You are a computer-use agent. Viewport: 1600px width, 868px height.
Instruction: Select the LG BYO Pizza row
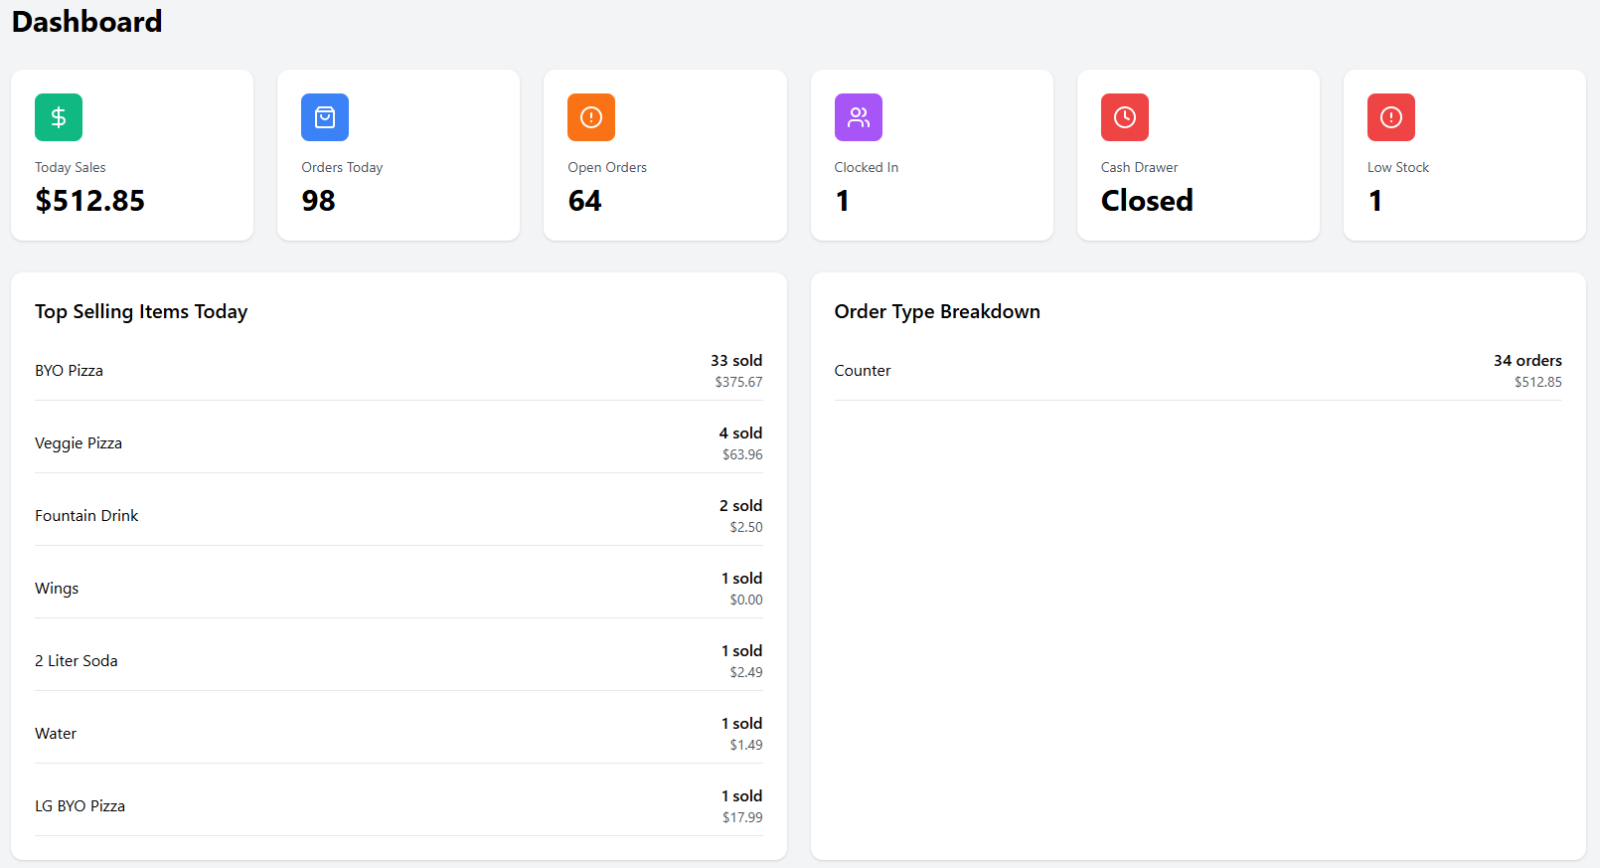point(398,806)
